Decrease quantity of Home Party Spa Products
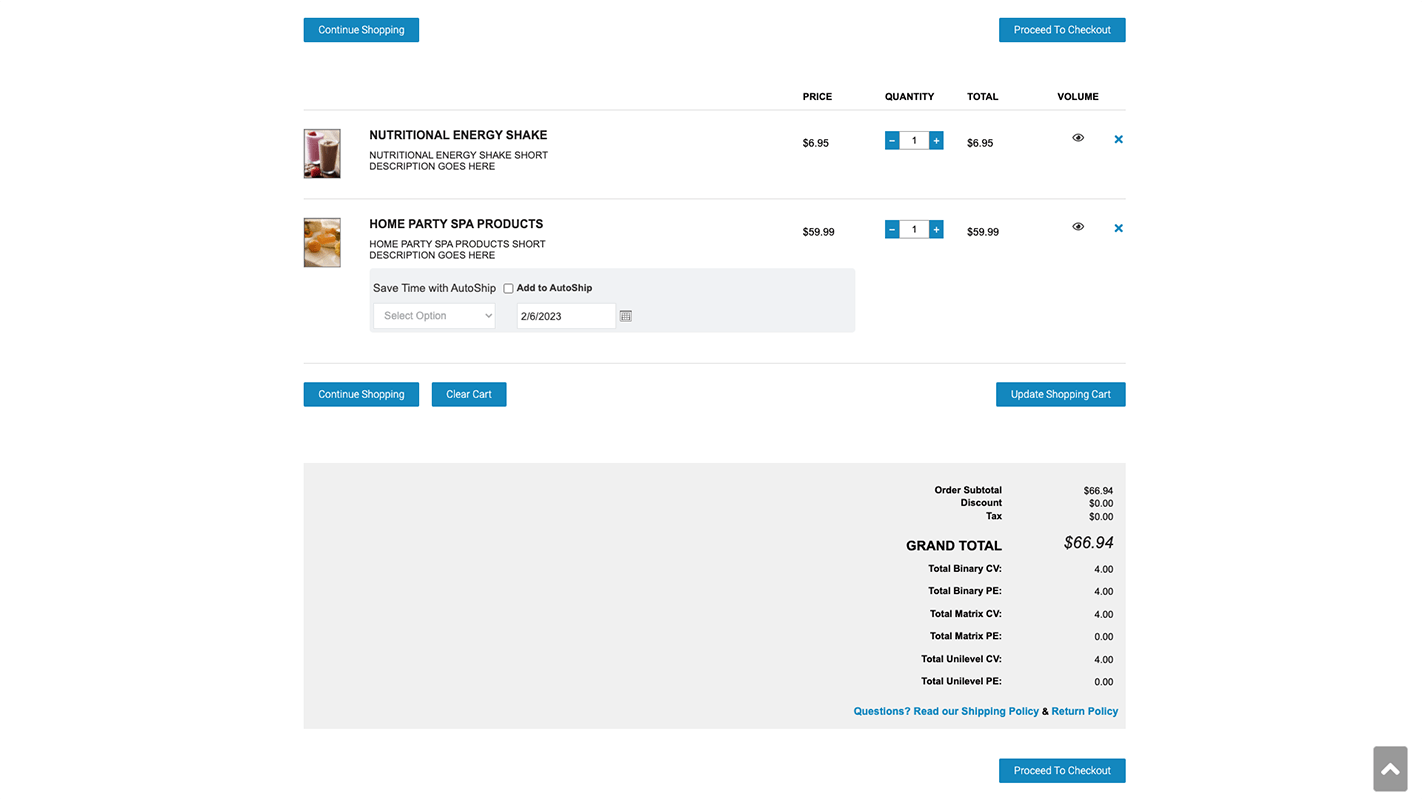 (x=891, y=230)
